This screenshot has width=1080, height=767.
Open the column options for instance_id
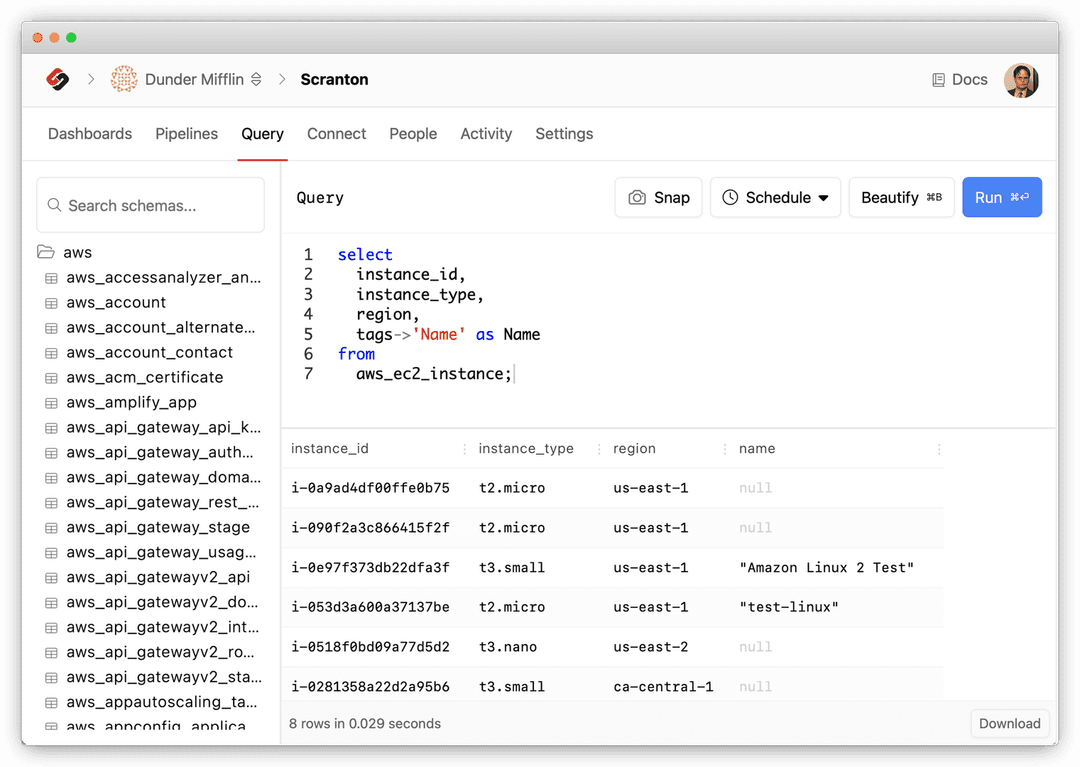(x=466, y=449)
